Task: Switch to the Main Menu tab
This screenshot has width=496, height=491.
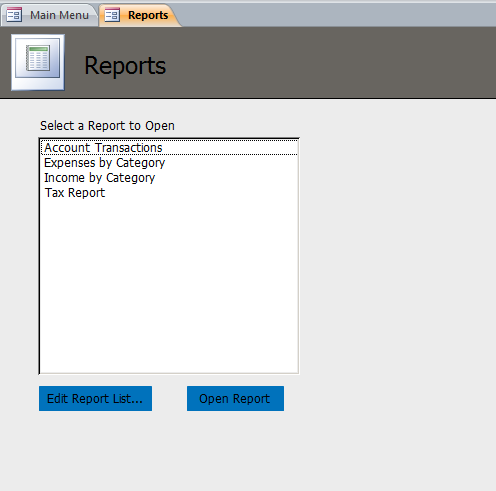Action: (49, 15)
